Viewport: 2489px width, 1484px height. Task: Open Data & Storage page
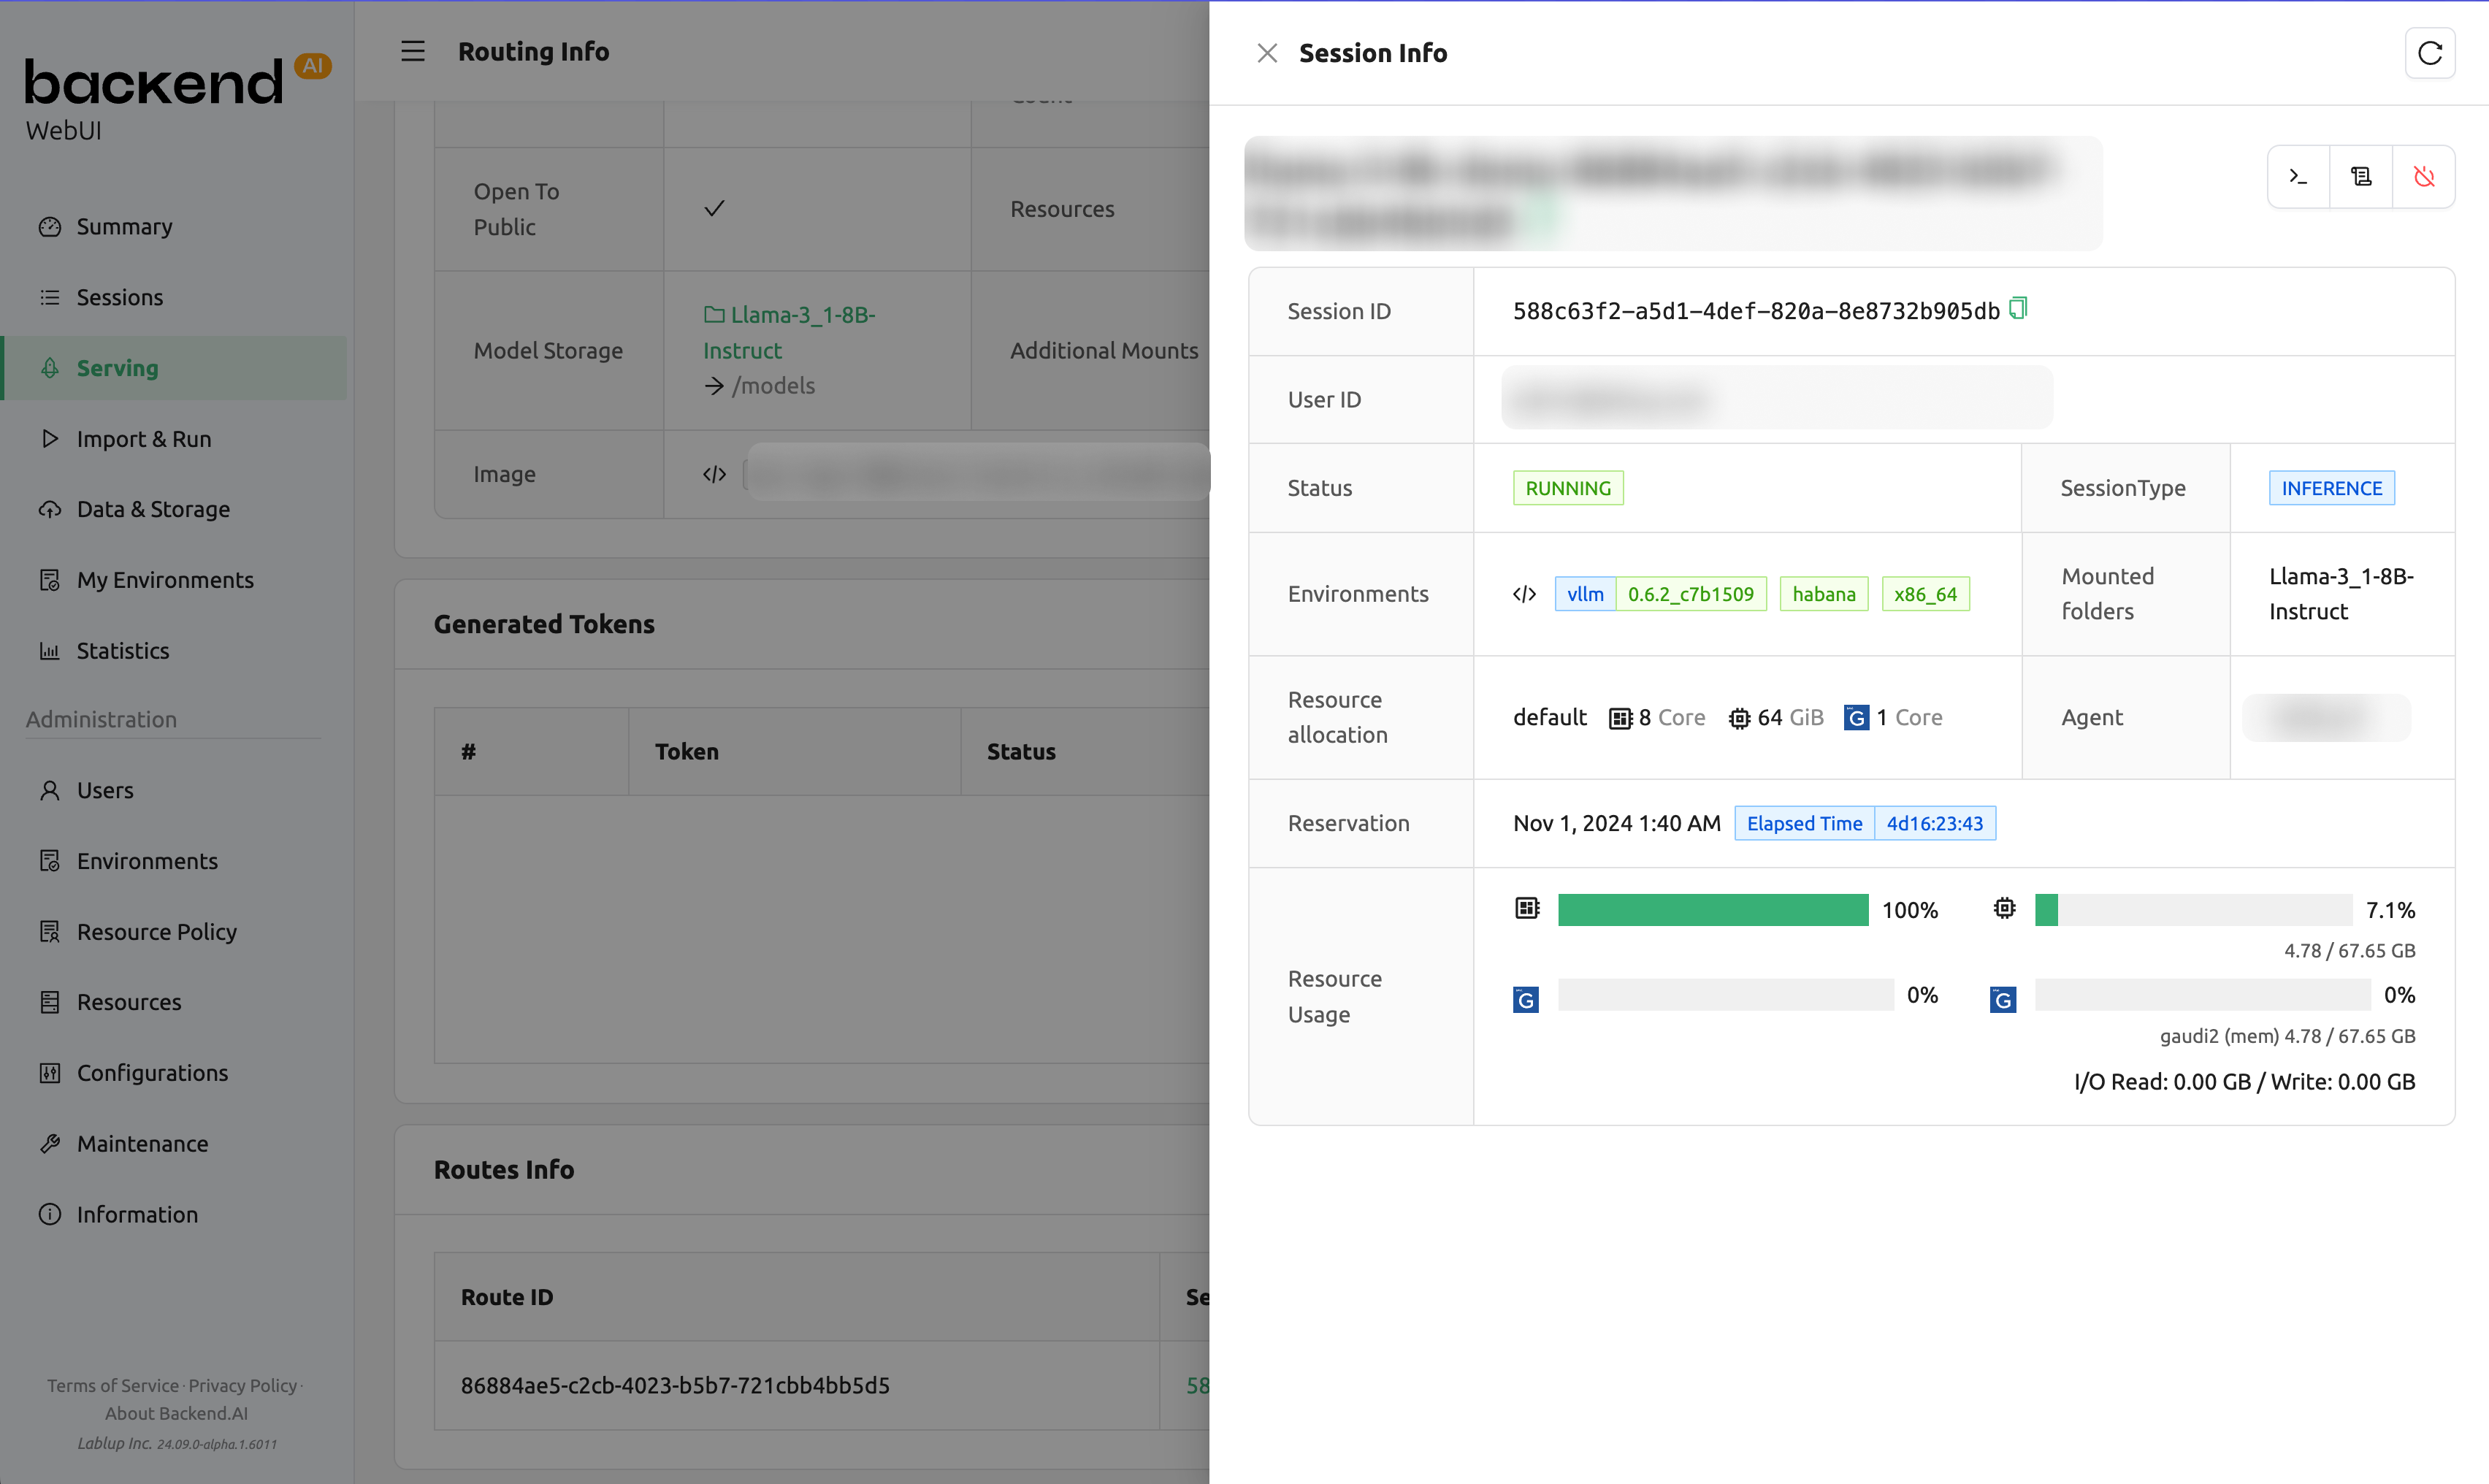(175, 509)
